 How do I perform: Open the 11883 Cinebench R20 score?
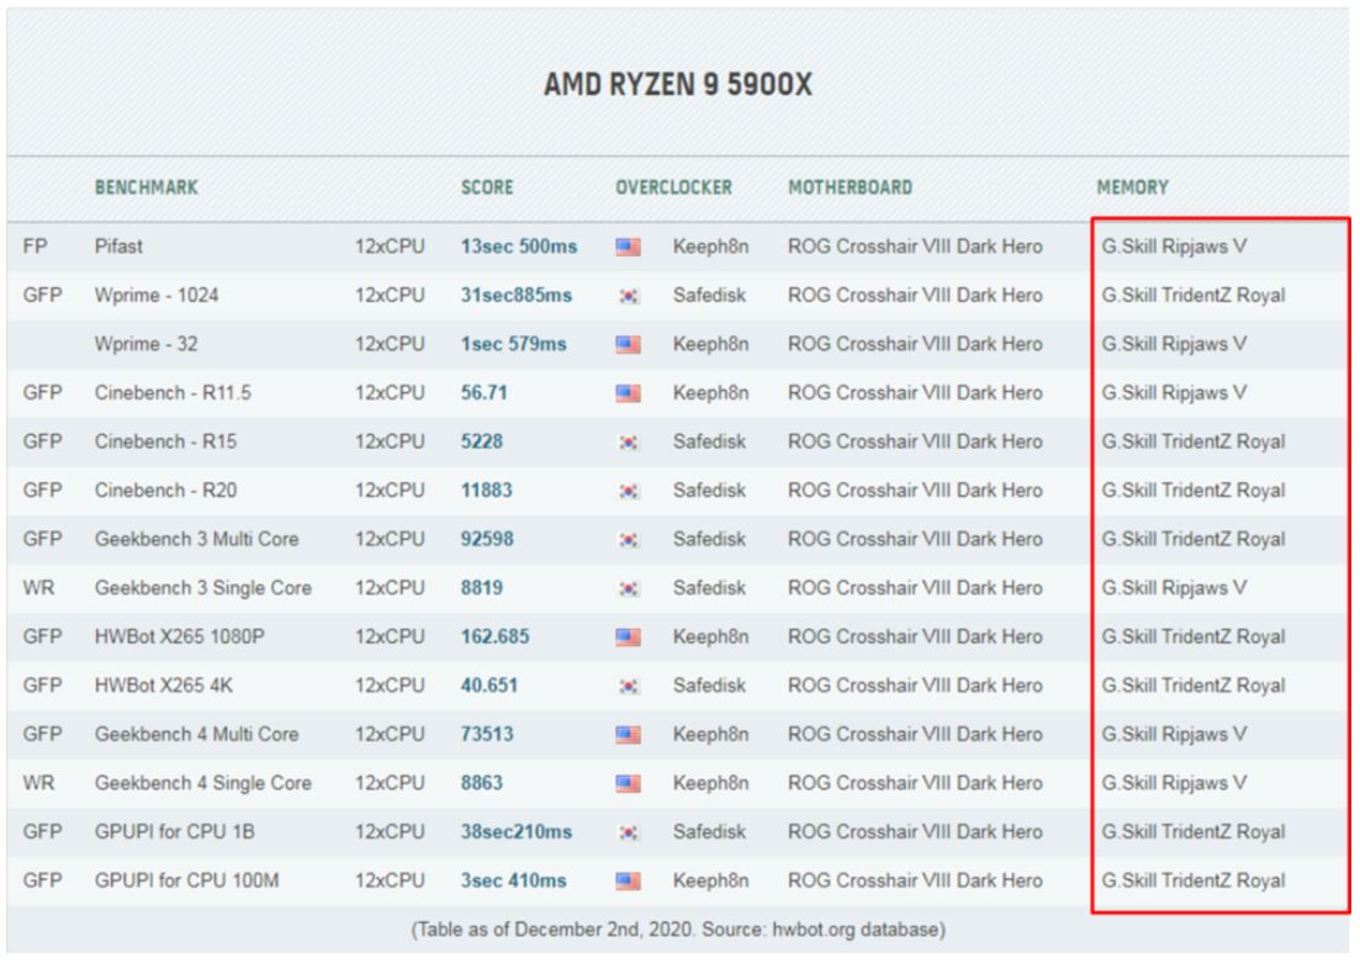click(x=486, y=490)
